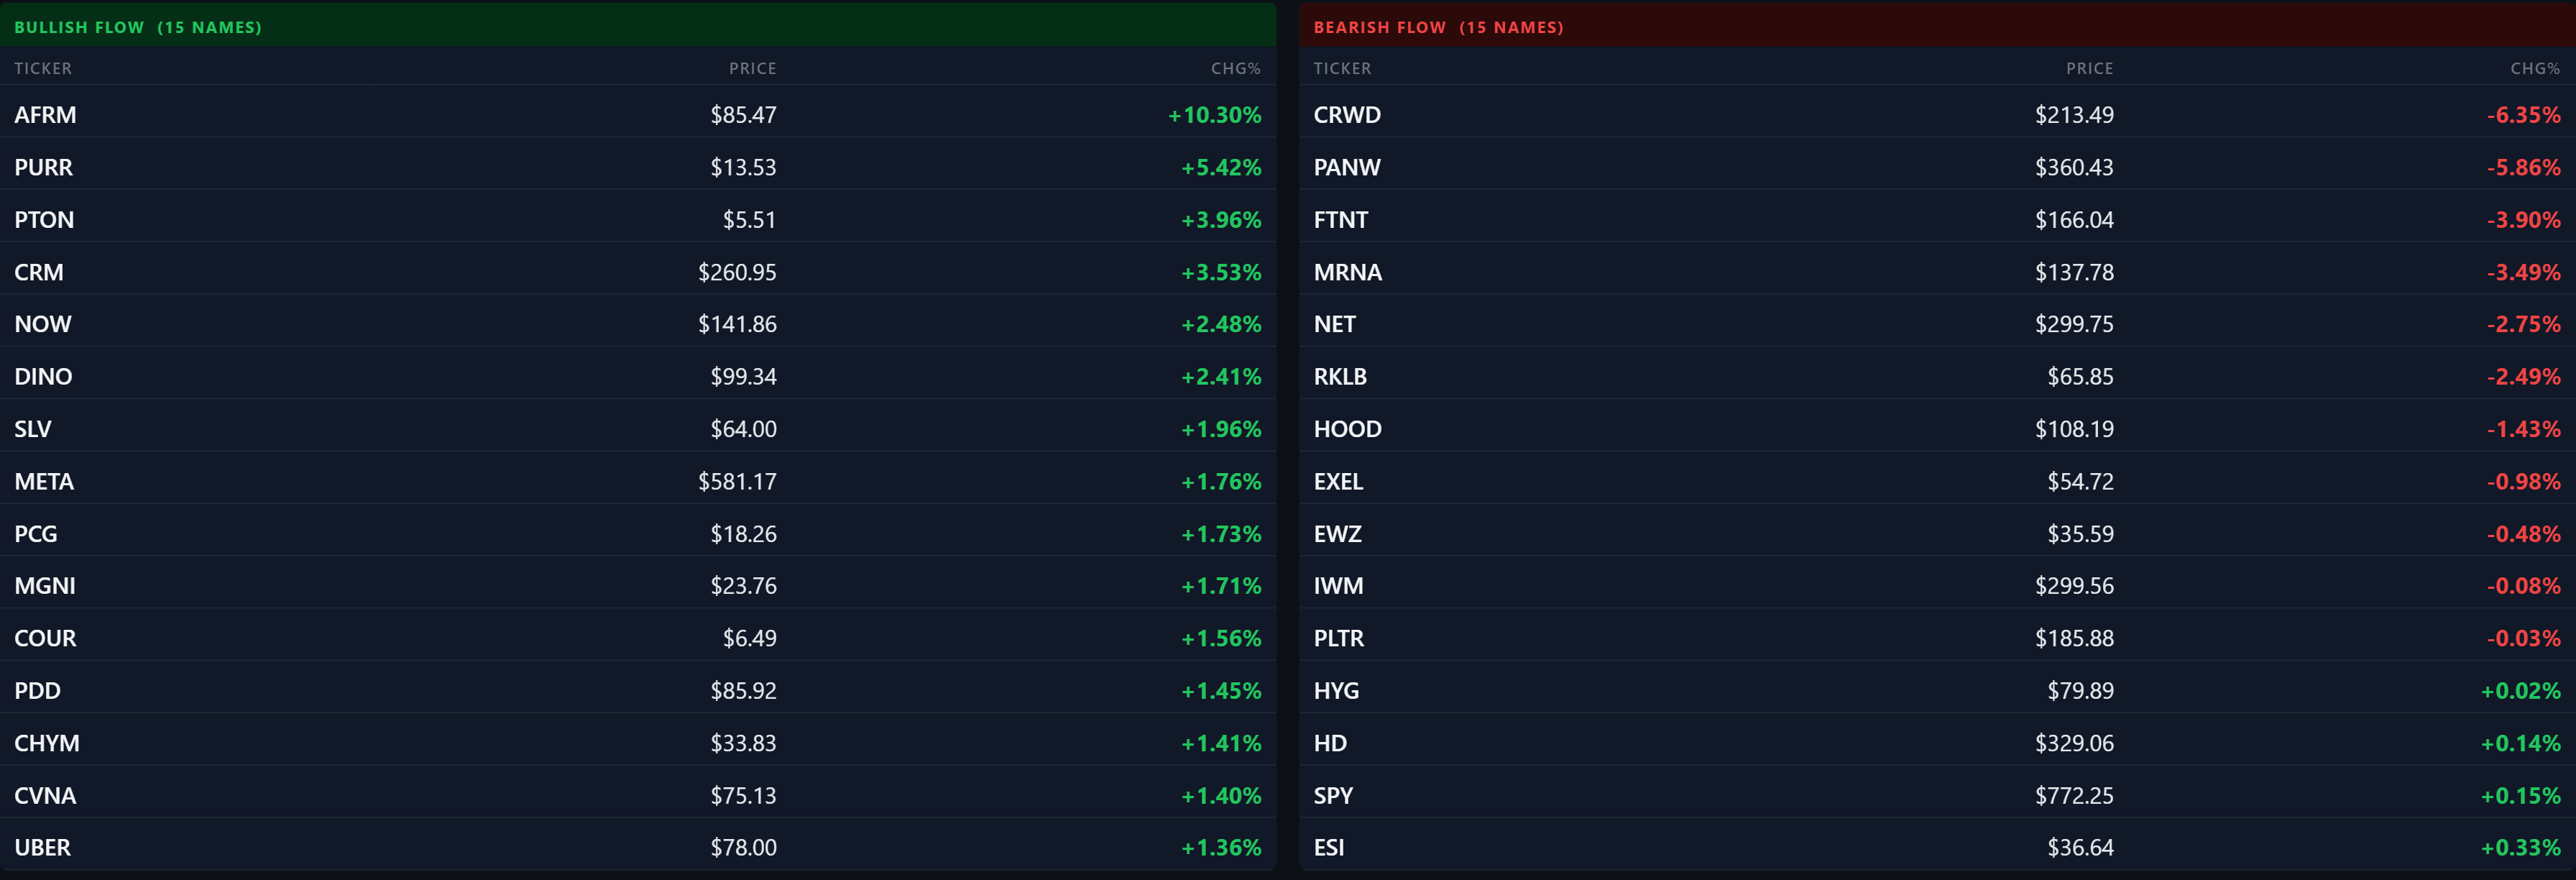Select the IWM ticker symbol
The width and height of the screenshot is (2576, 880).
[x=1339, y=586]
